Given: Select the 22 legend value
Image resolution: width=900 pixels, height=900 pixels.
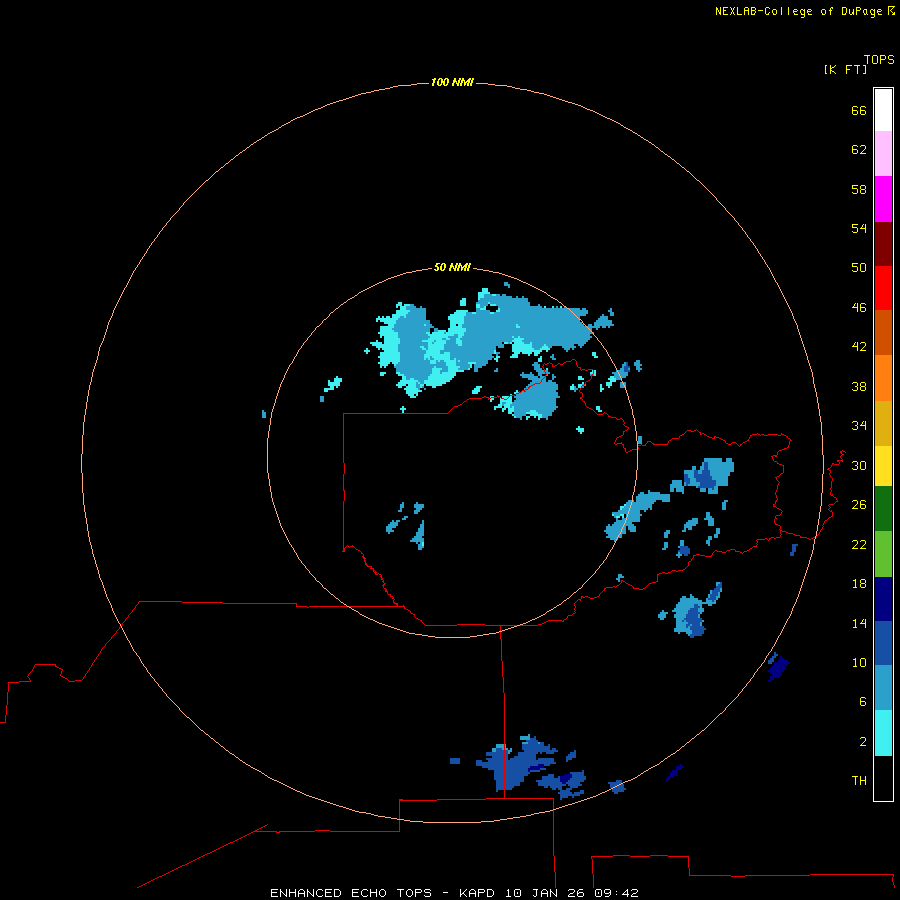Looking at the screenshot, I should point(859,545).
